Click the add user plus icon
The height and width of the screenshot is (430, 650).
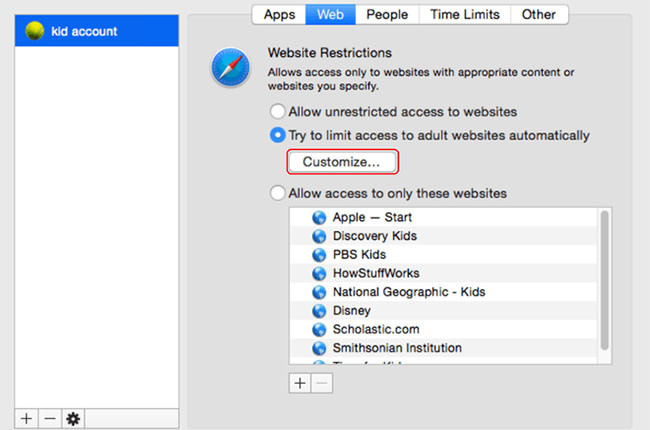26,418
